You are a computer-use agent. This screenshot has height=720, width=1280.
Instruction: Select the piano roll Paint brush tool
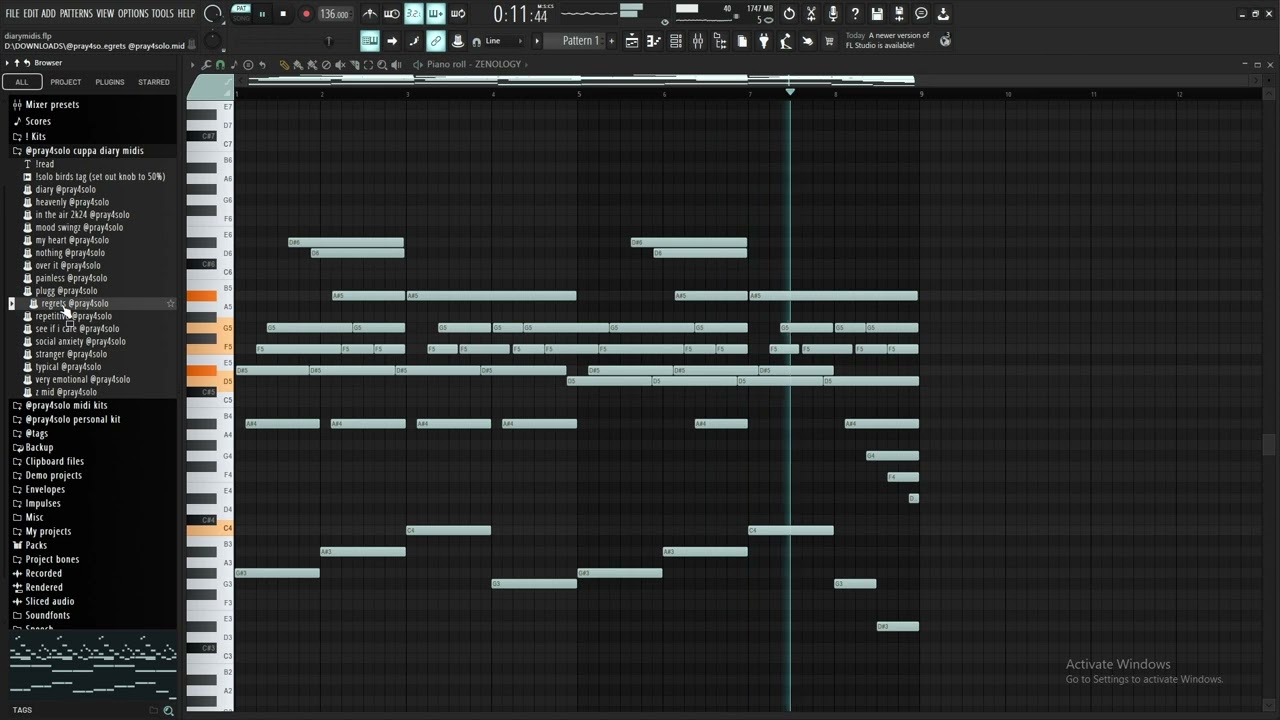[x=297, y=64]
